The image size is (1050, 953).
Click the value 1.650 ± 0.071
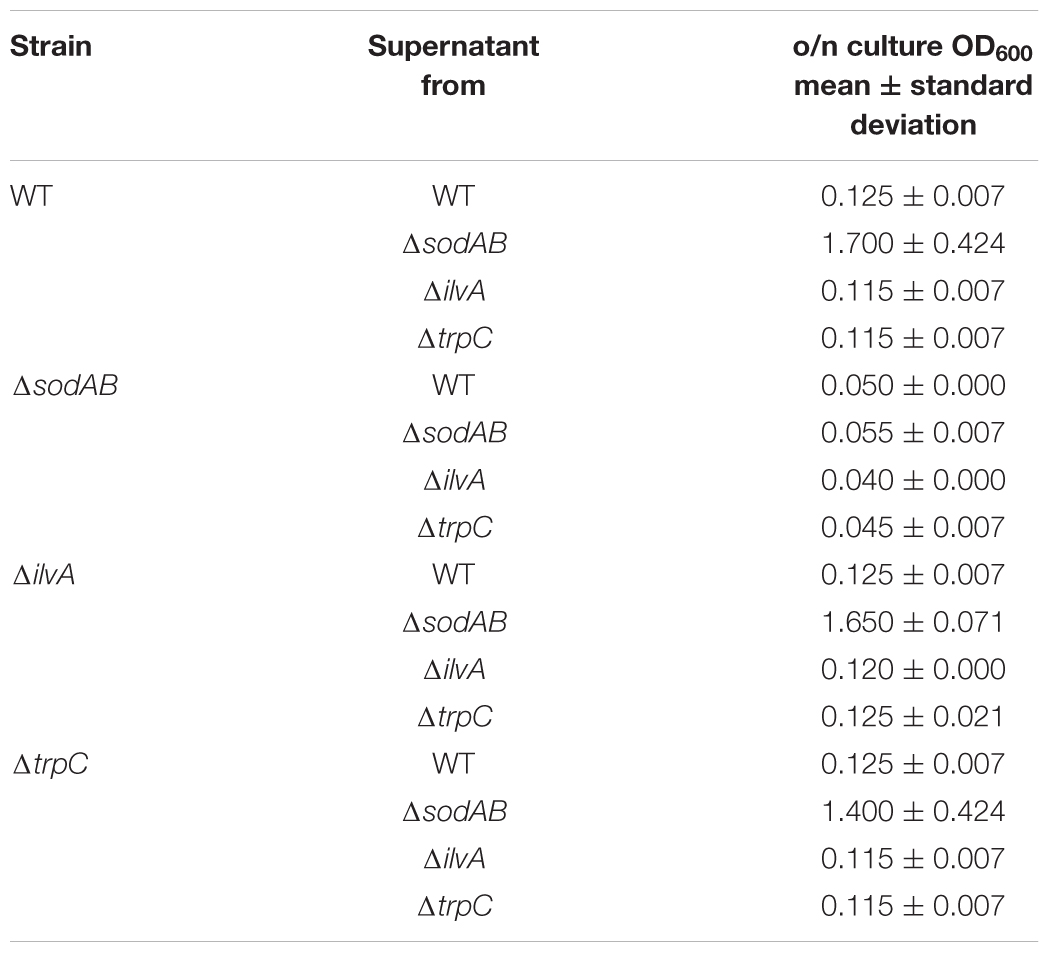(x=913, y=623)
